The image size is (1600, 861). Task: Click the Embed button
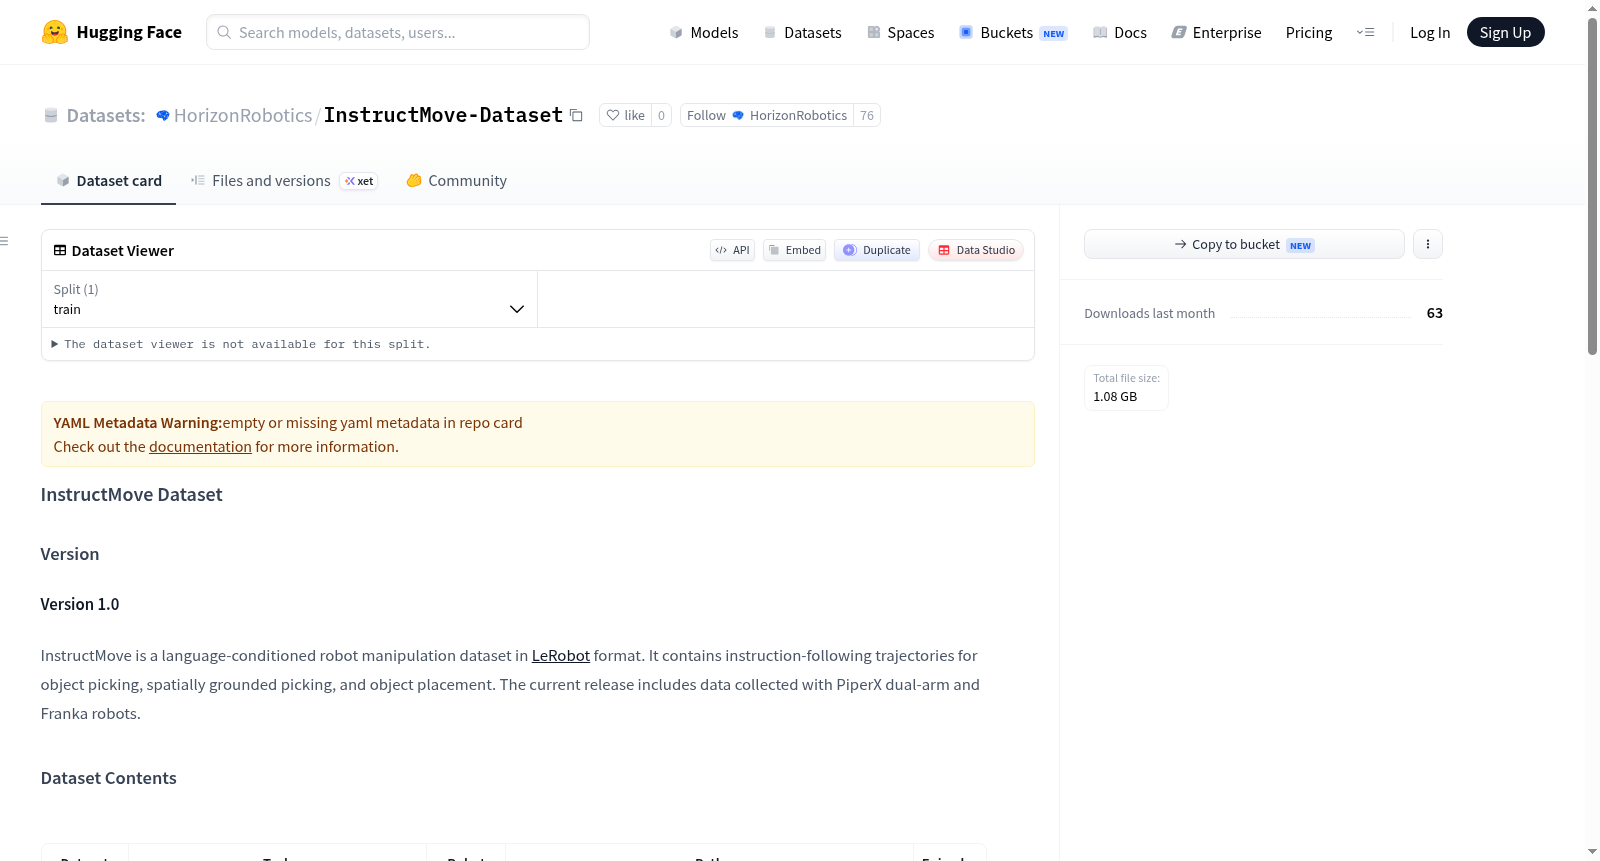point(794,250)
